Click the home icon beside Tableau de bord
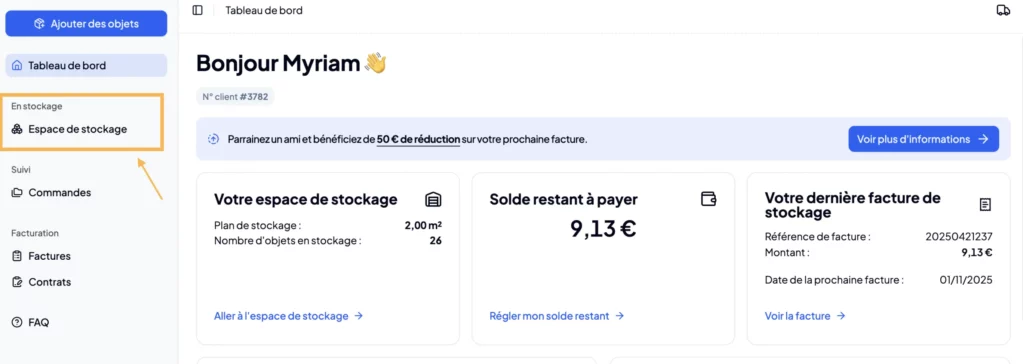 pos(17,65)
